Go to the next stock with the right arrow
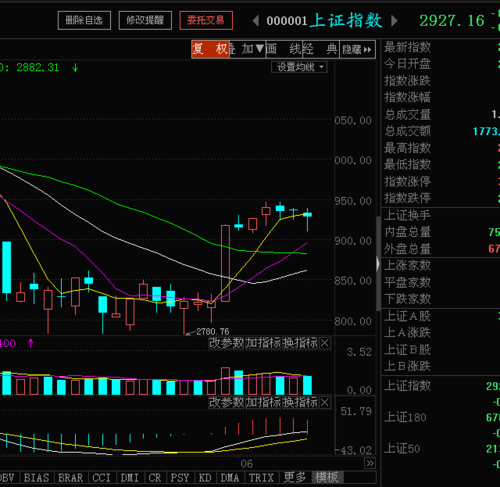This screenshot has width=500, height=487. [394, 21]
